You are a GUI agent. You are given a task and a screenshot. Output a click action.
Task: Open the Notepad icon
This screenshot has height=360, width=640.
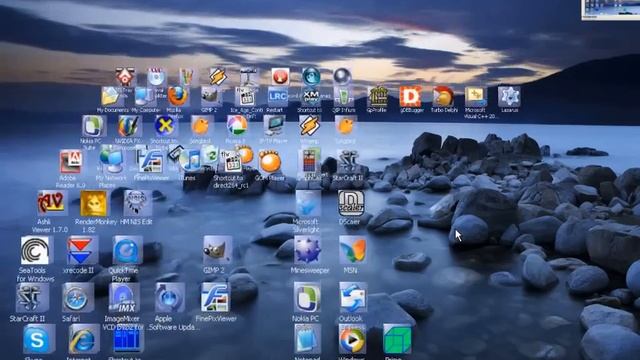pos(307,340)
